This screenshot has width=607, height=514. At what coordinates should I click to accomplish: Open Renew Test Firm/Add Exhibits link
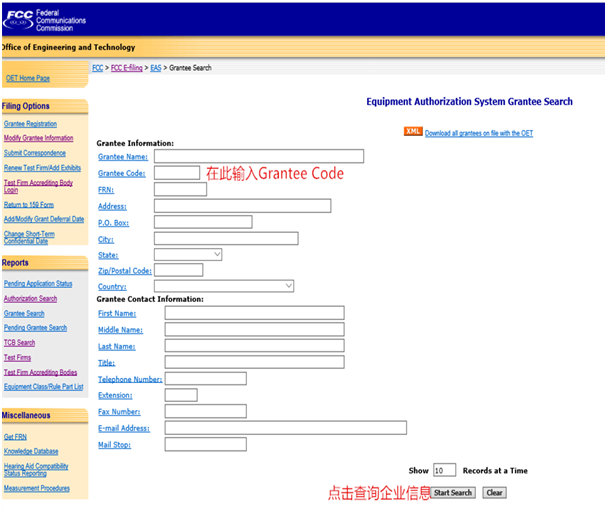[43, 168]
